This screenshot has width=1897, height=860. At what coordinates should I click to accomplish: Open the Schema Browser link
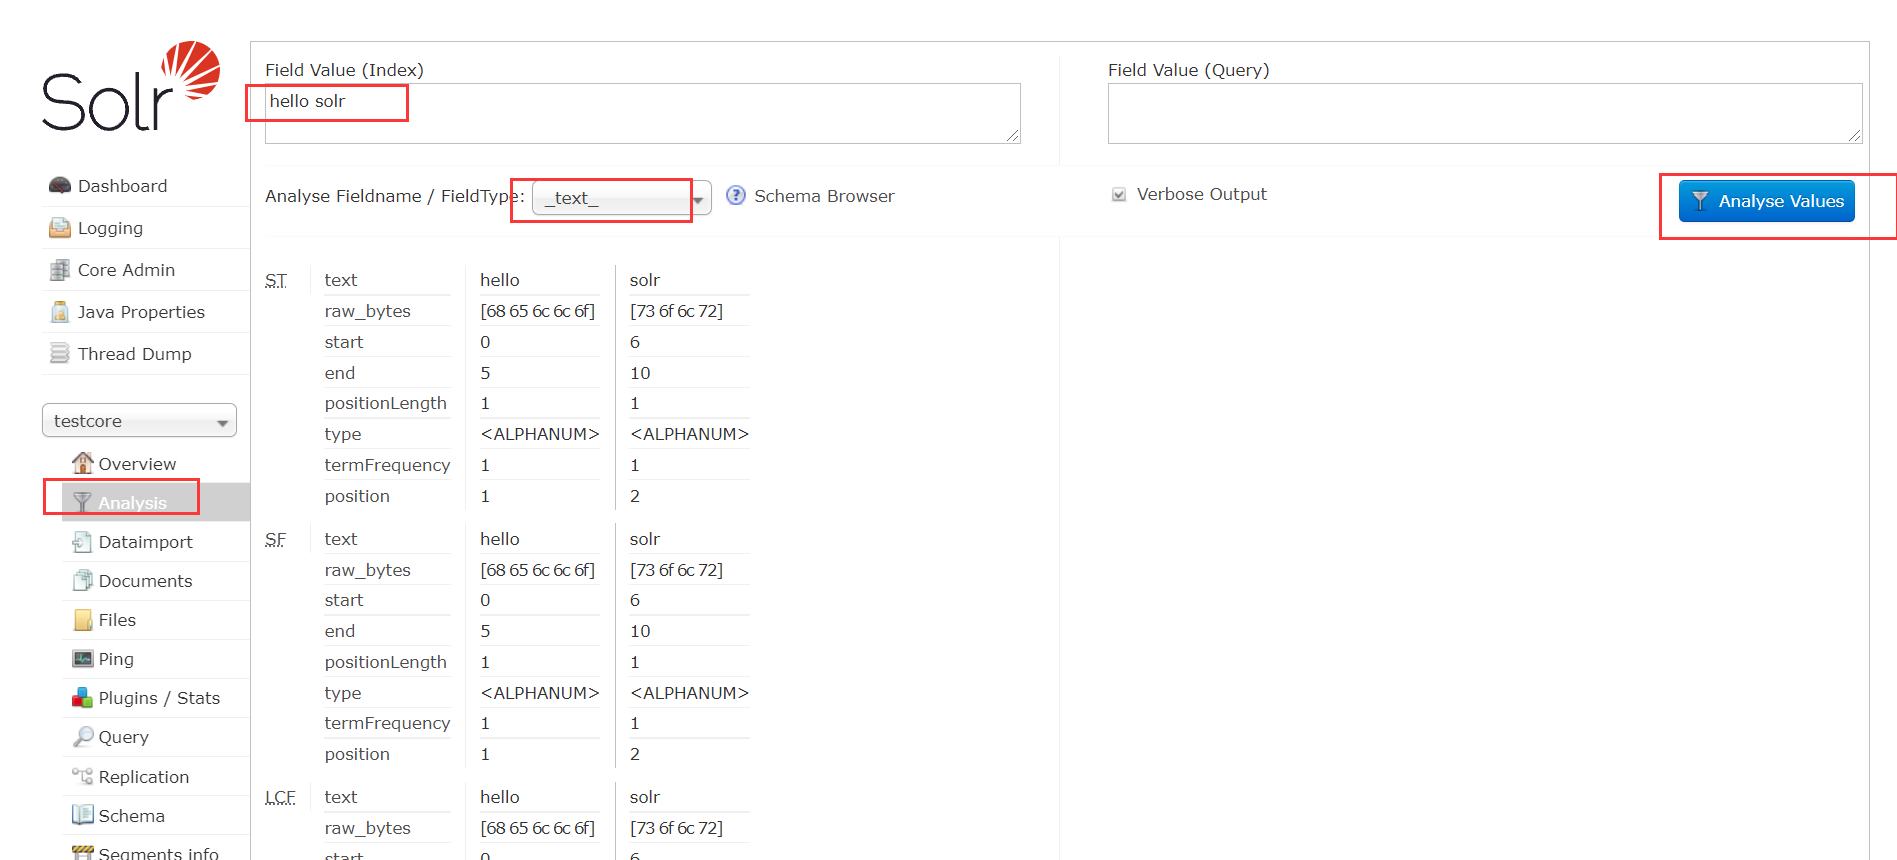coord(824,196)
